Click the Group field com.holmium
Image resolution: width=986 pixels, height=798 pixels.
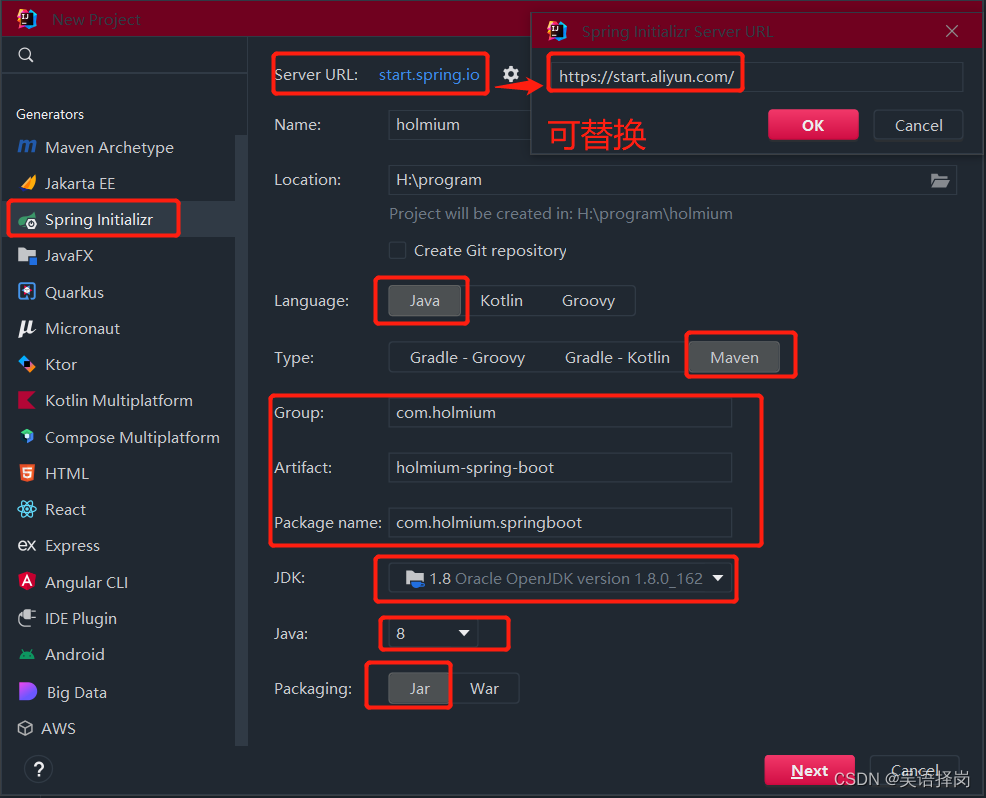point(560,413)
